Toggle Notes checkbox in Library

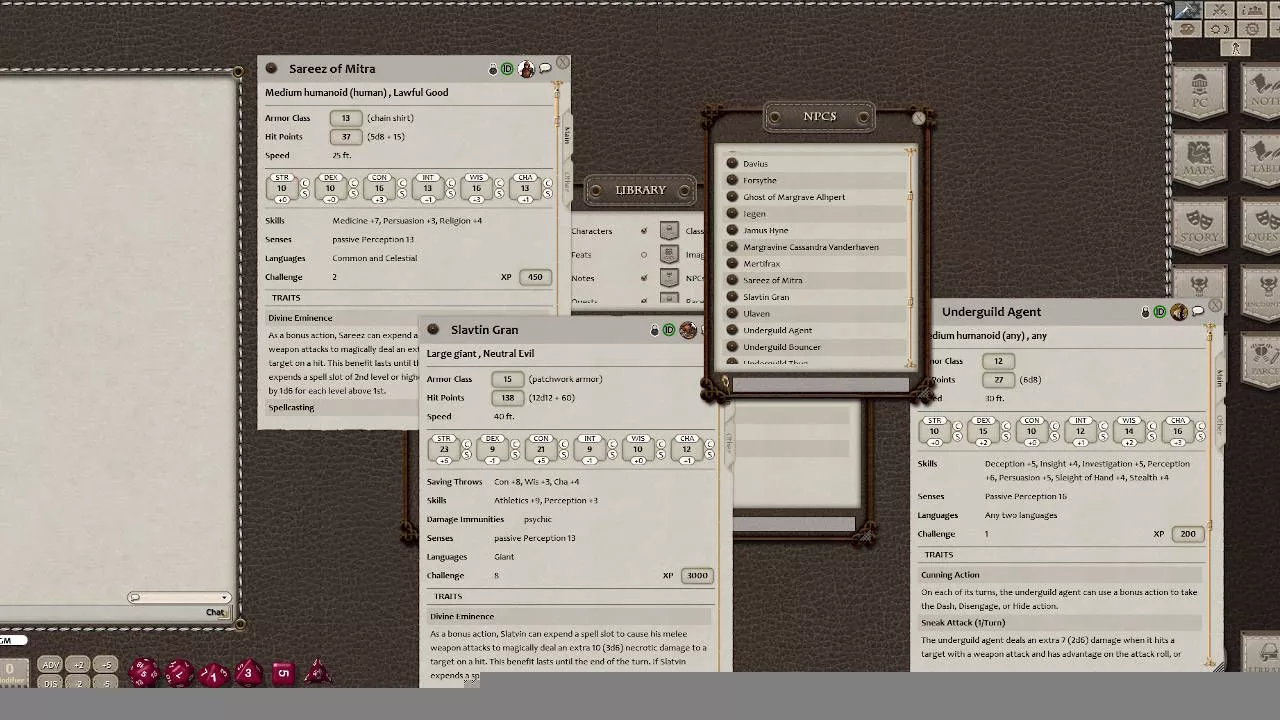(x=644, y=278)
